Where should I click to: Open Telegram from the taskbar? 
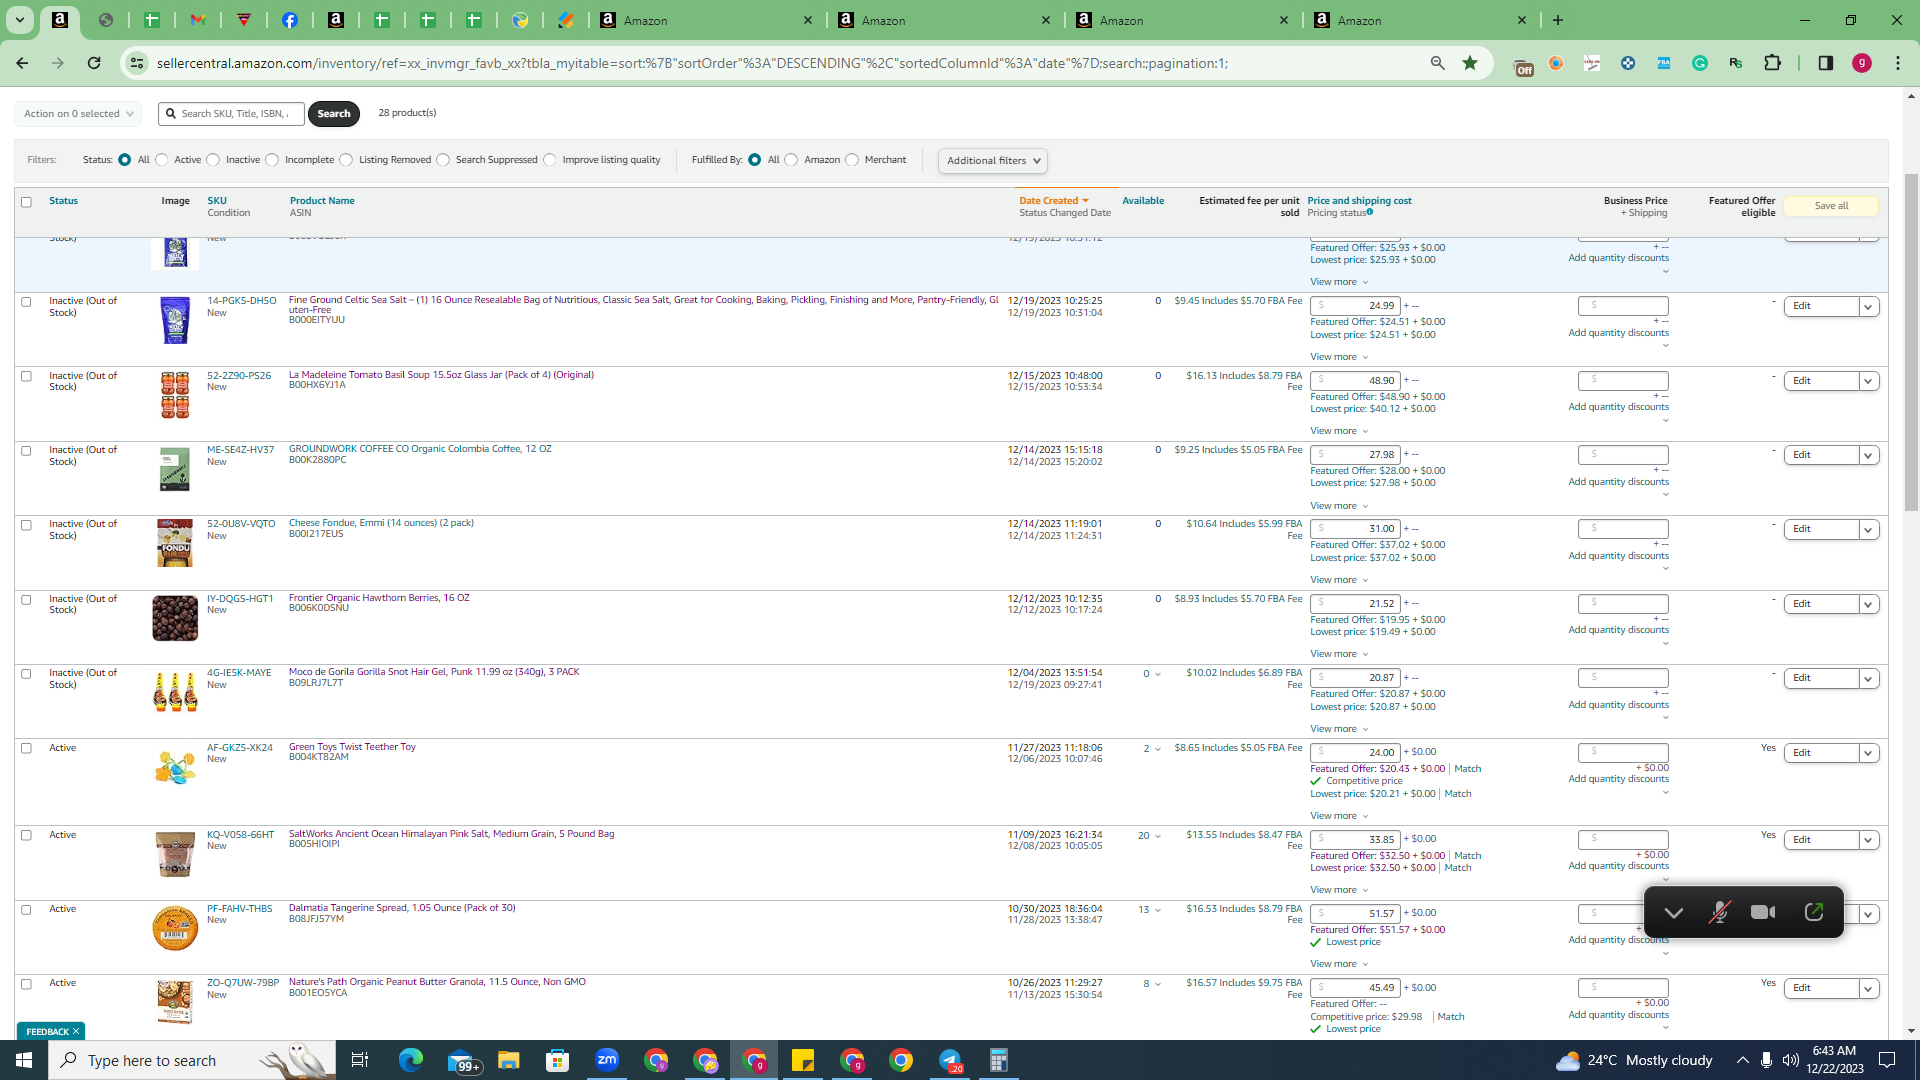[950, 1060]
